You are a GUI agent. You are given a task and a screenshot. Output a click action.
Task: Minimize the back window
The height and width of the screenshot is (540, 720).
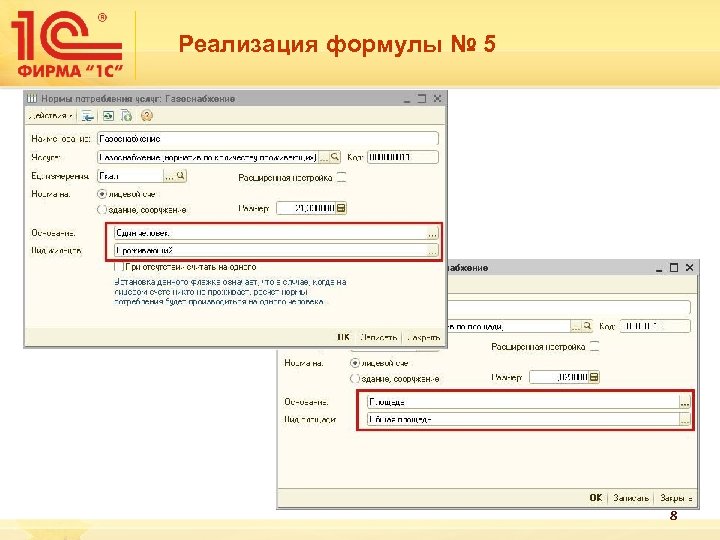(659, 269)
